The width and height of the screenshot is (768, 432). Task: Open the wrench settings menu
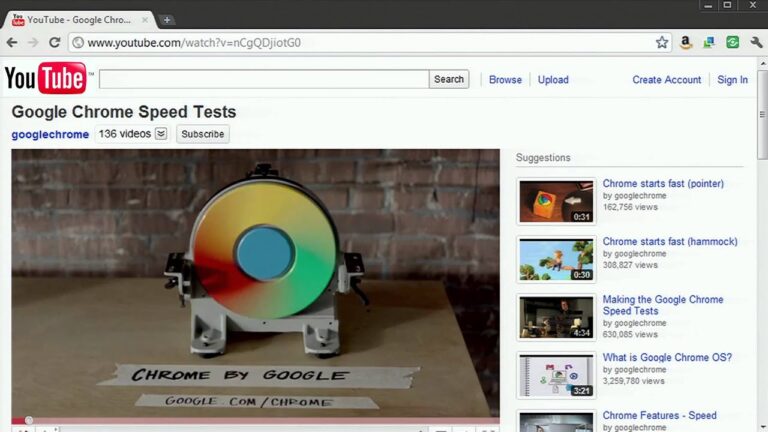756,43
